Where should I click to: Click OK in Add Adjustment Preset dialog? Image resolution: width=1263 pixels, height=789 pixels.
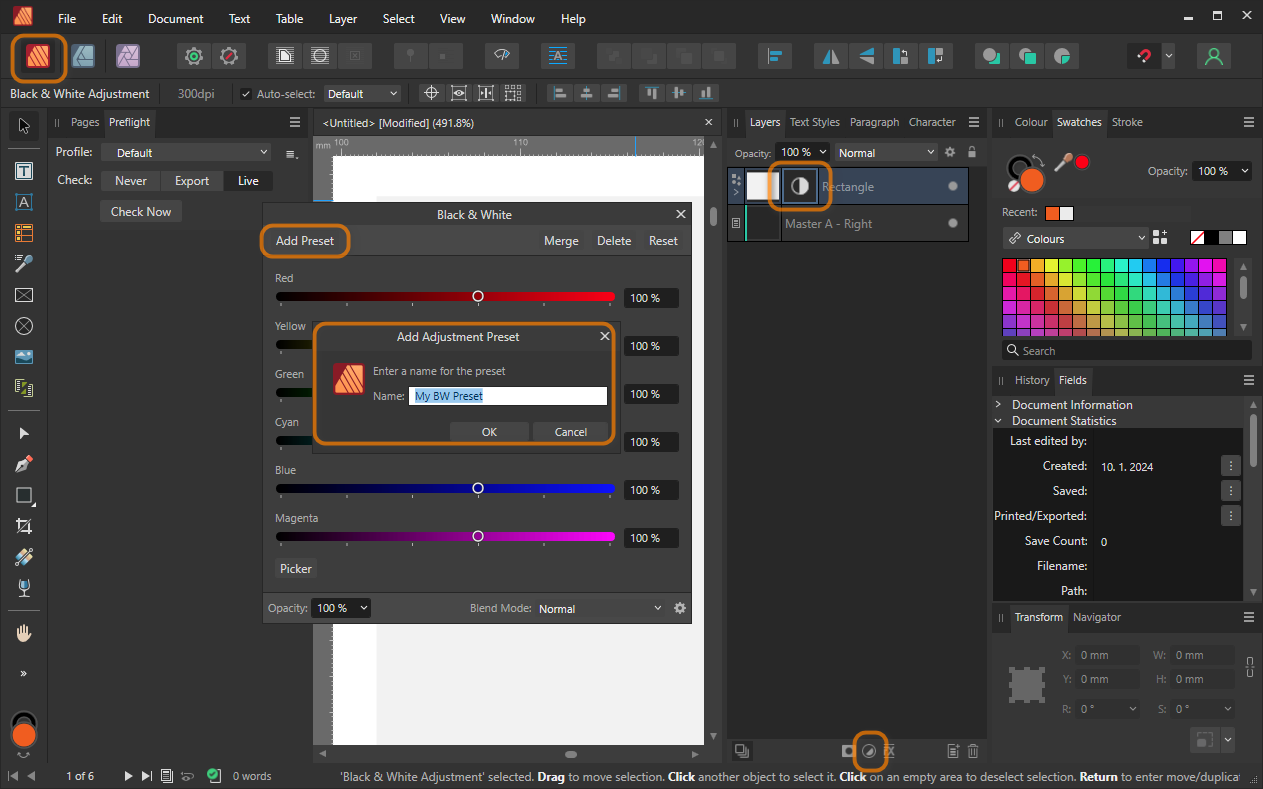click(x=489, y=432)
